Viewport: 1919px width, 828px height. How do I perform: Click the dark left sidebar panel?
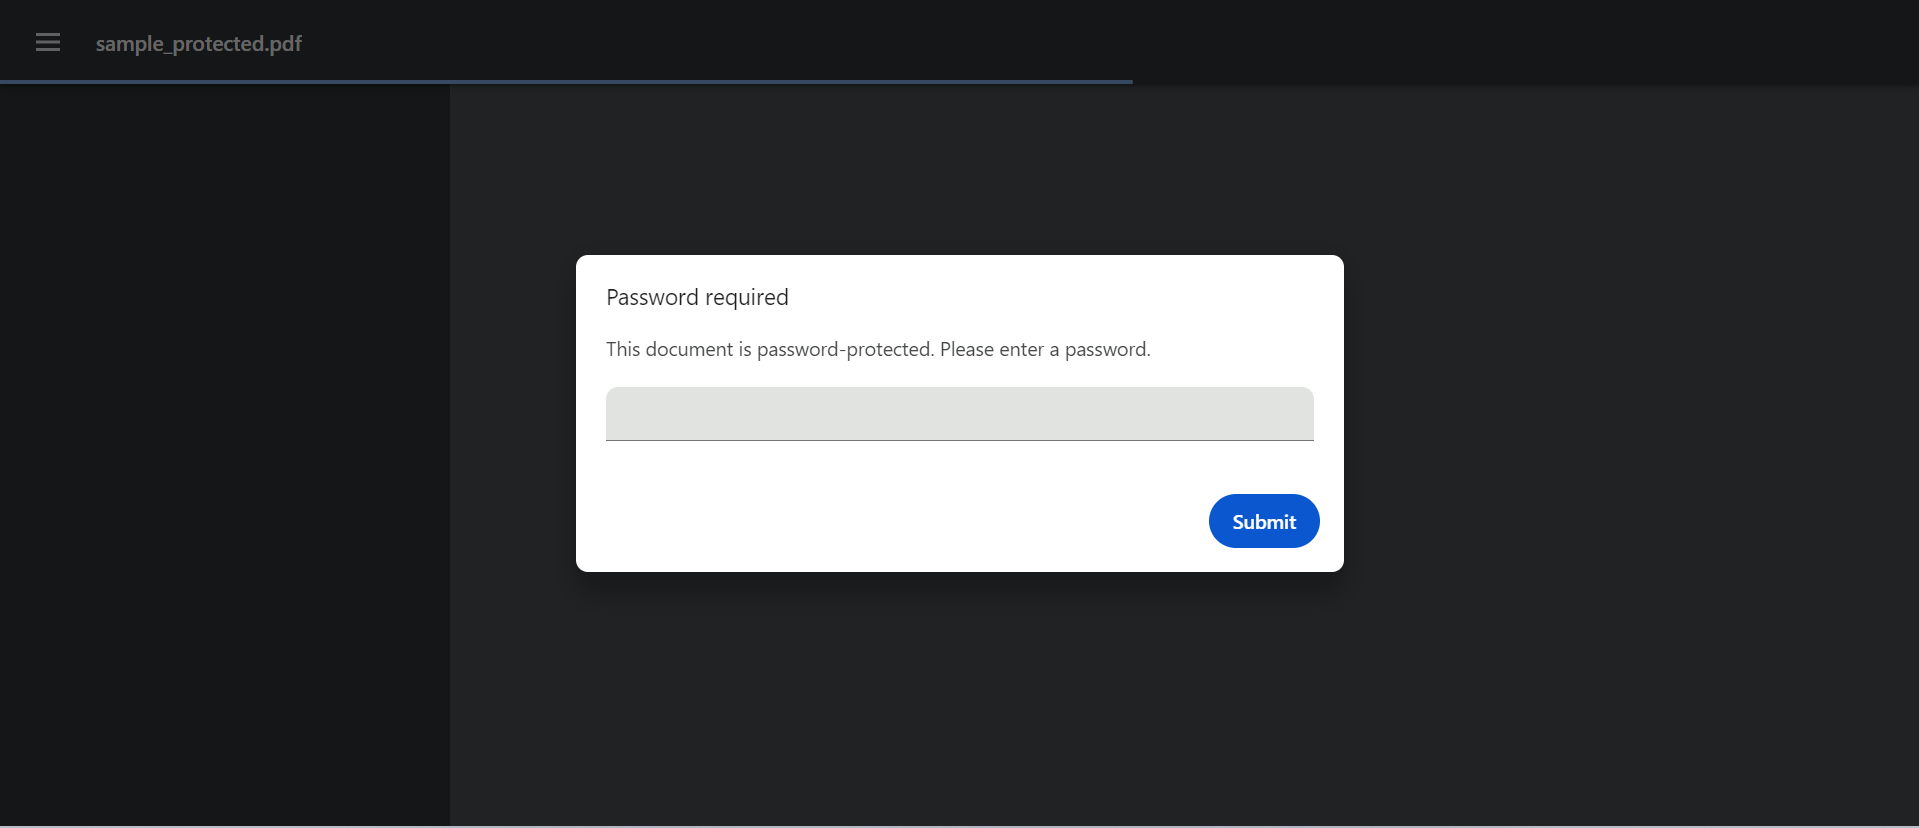tap(224, 400)
